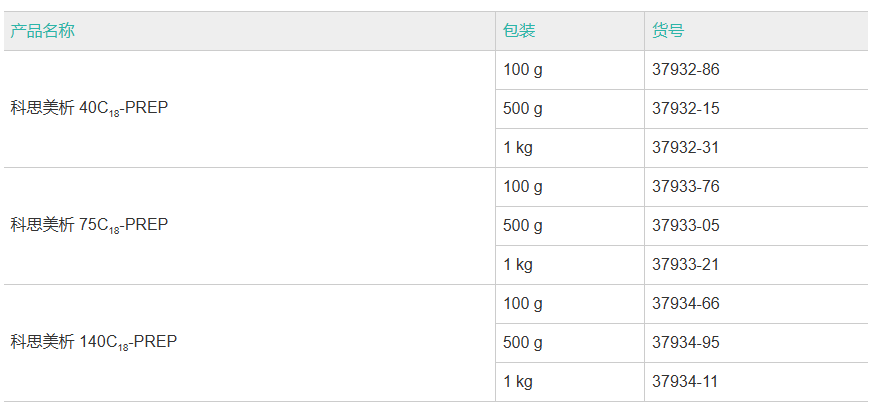Screen dimensions: 891x413
Task: Click 100 g package for 40C18-PREP
Action: tap(523, 70)
